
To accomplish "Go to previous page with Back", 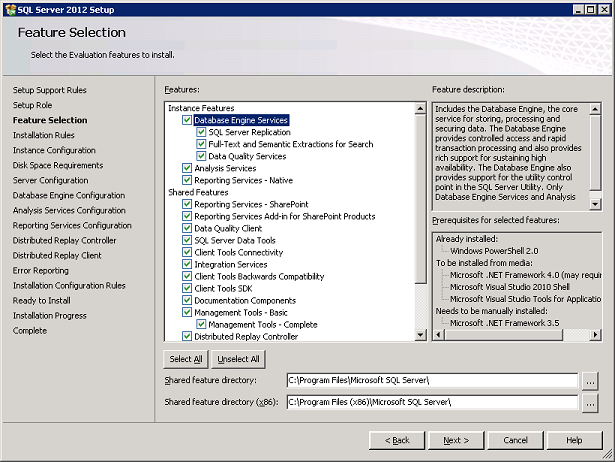I will [x=397, y=440].
